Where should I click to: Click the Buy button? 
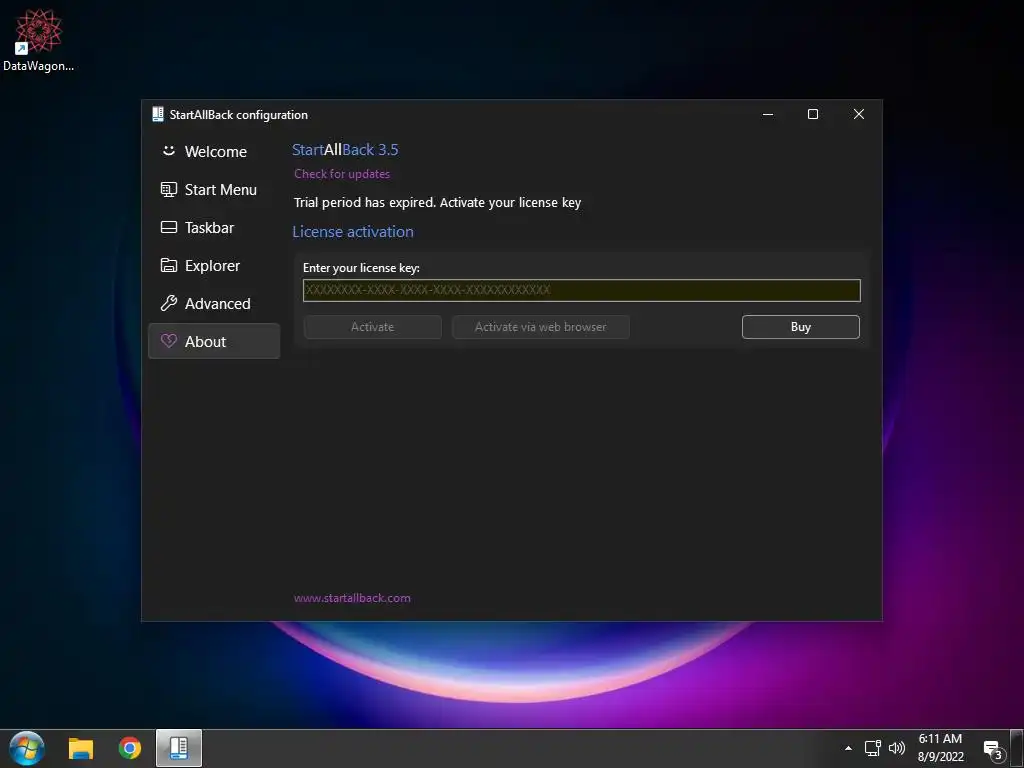[x=801, y=327]
